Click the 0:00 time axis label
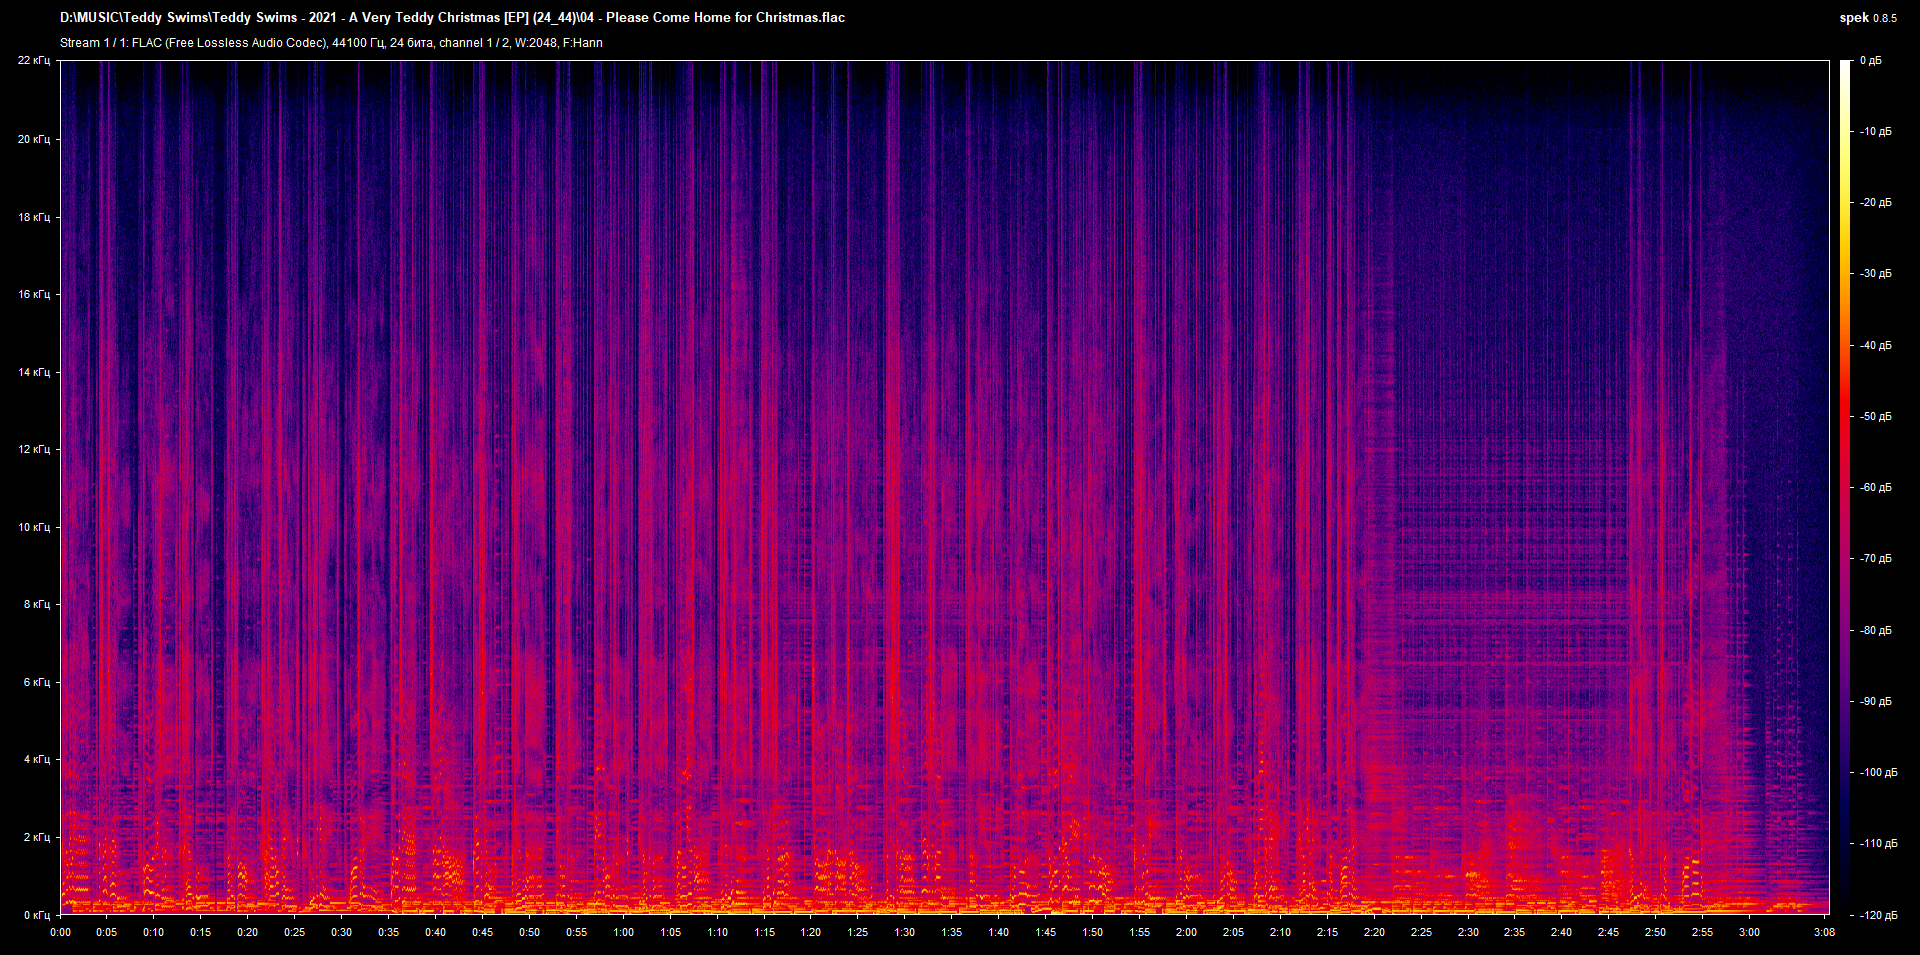This screenshot has width=1920, height=955. (x=61, y=932)
